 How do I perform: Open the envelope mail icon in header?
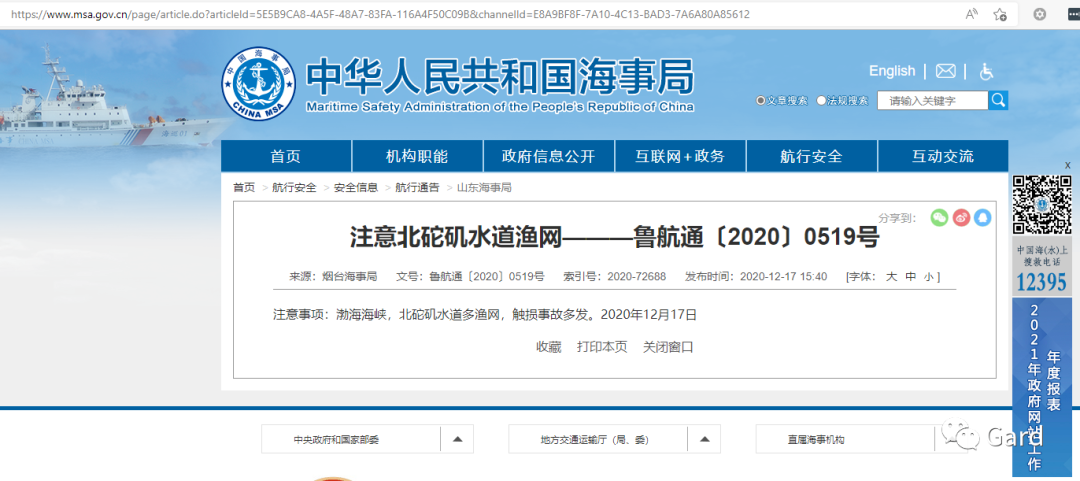(945, 71)
